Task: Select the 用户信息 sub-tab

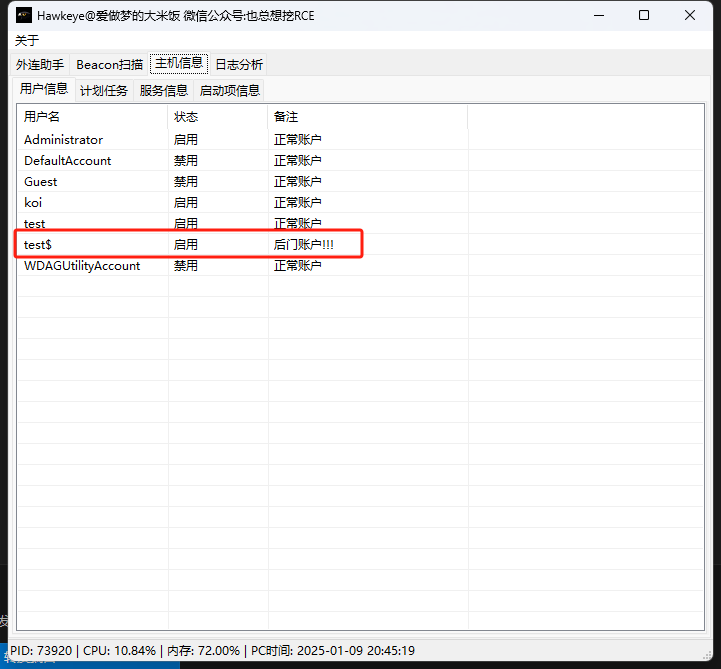Action: pyautogui.click(x=44, y=89)
